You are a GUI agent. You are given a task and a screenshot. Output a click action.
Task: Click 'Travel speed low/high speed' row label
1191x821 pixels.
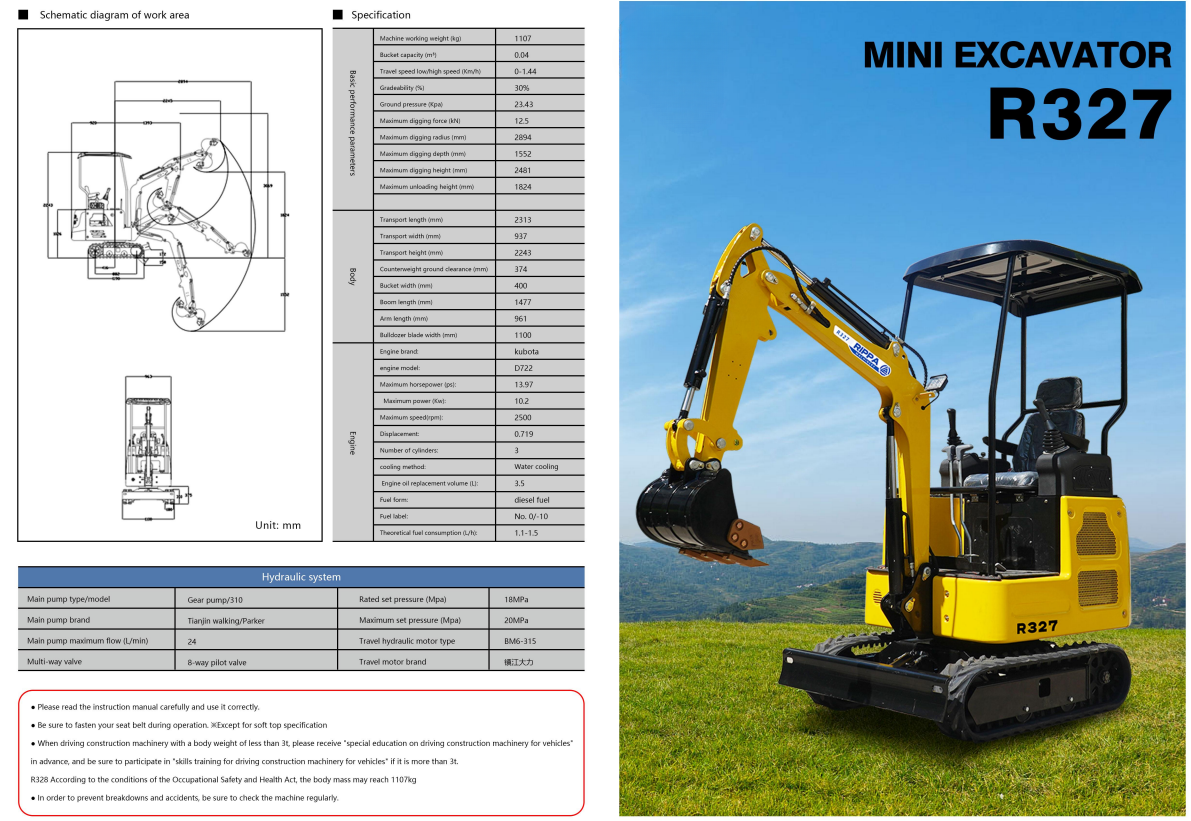coord(430,71)
